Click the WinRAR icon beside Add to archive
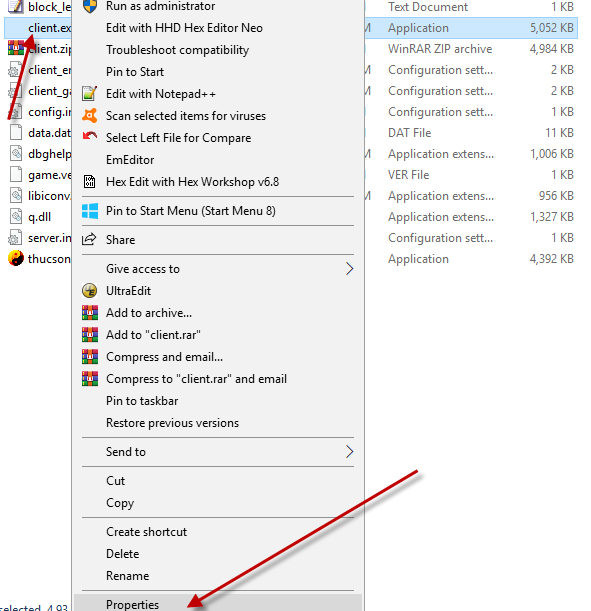 click(x=90, y=313)
